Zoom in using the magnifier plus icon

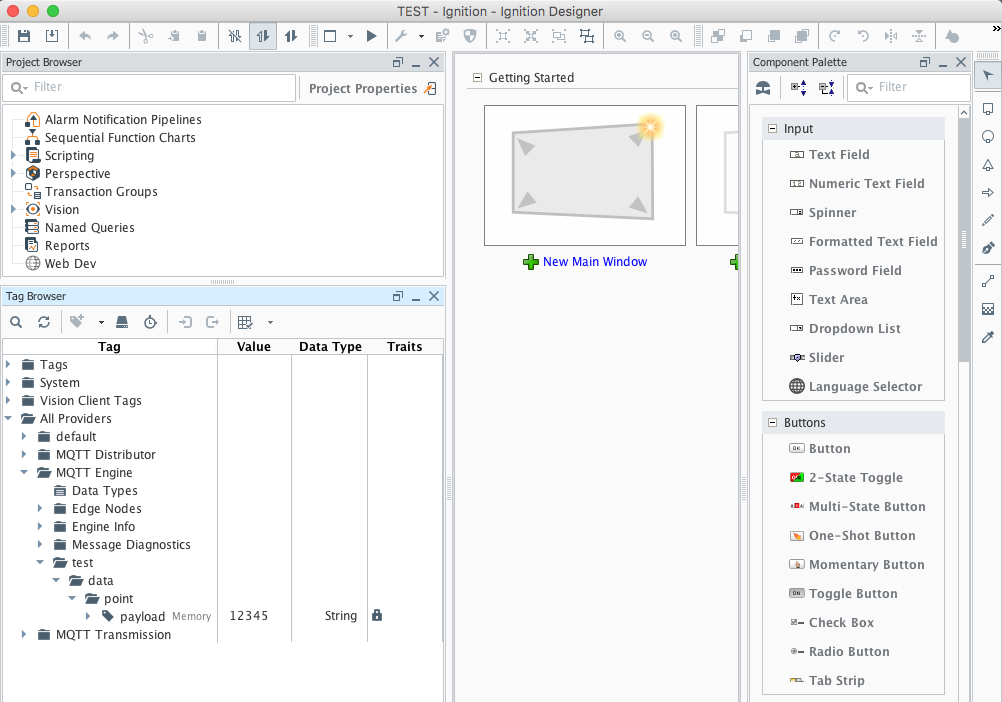click(x=620, y=36)
